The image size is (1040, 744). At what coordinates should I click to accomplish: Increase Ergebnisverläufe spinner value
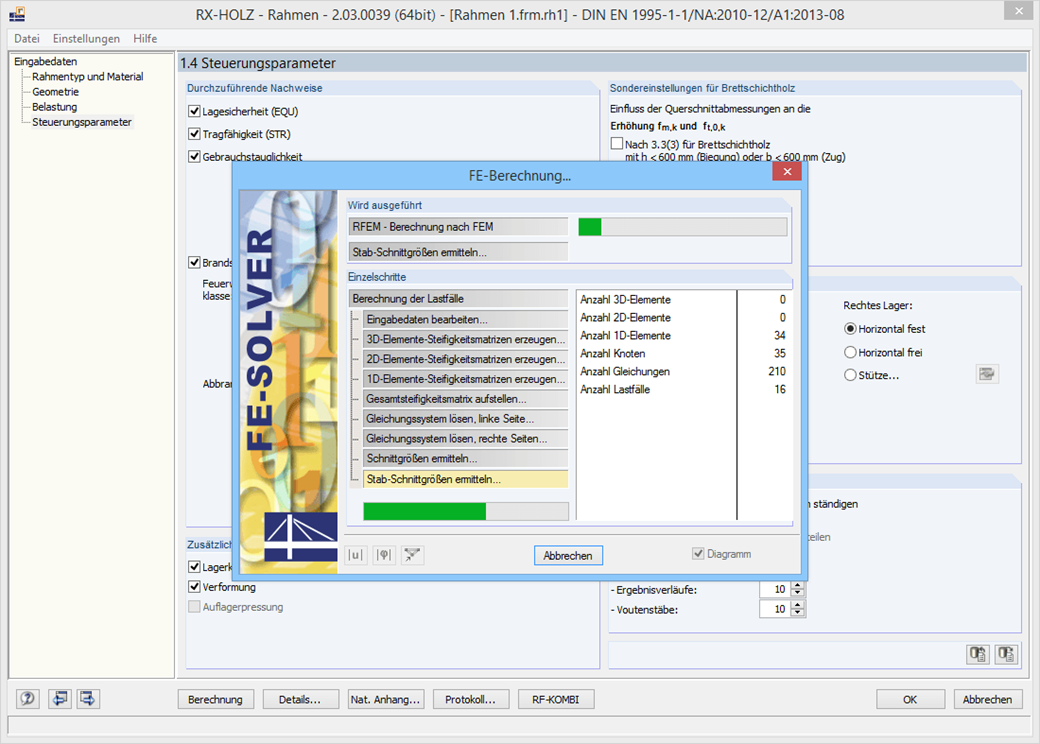pos(798,586)
